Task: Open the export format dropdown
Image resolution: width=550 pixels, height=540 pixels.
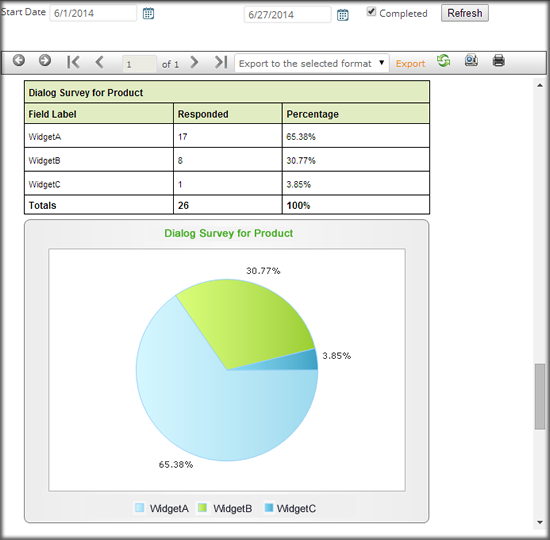Action: (311, 63)
